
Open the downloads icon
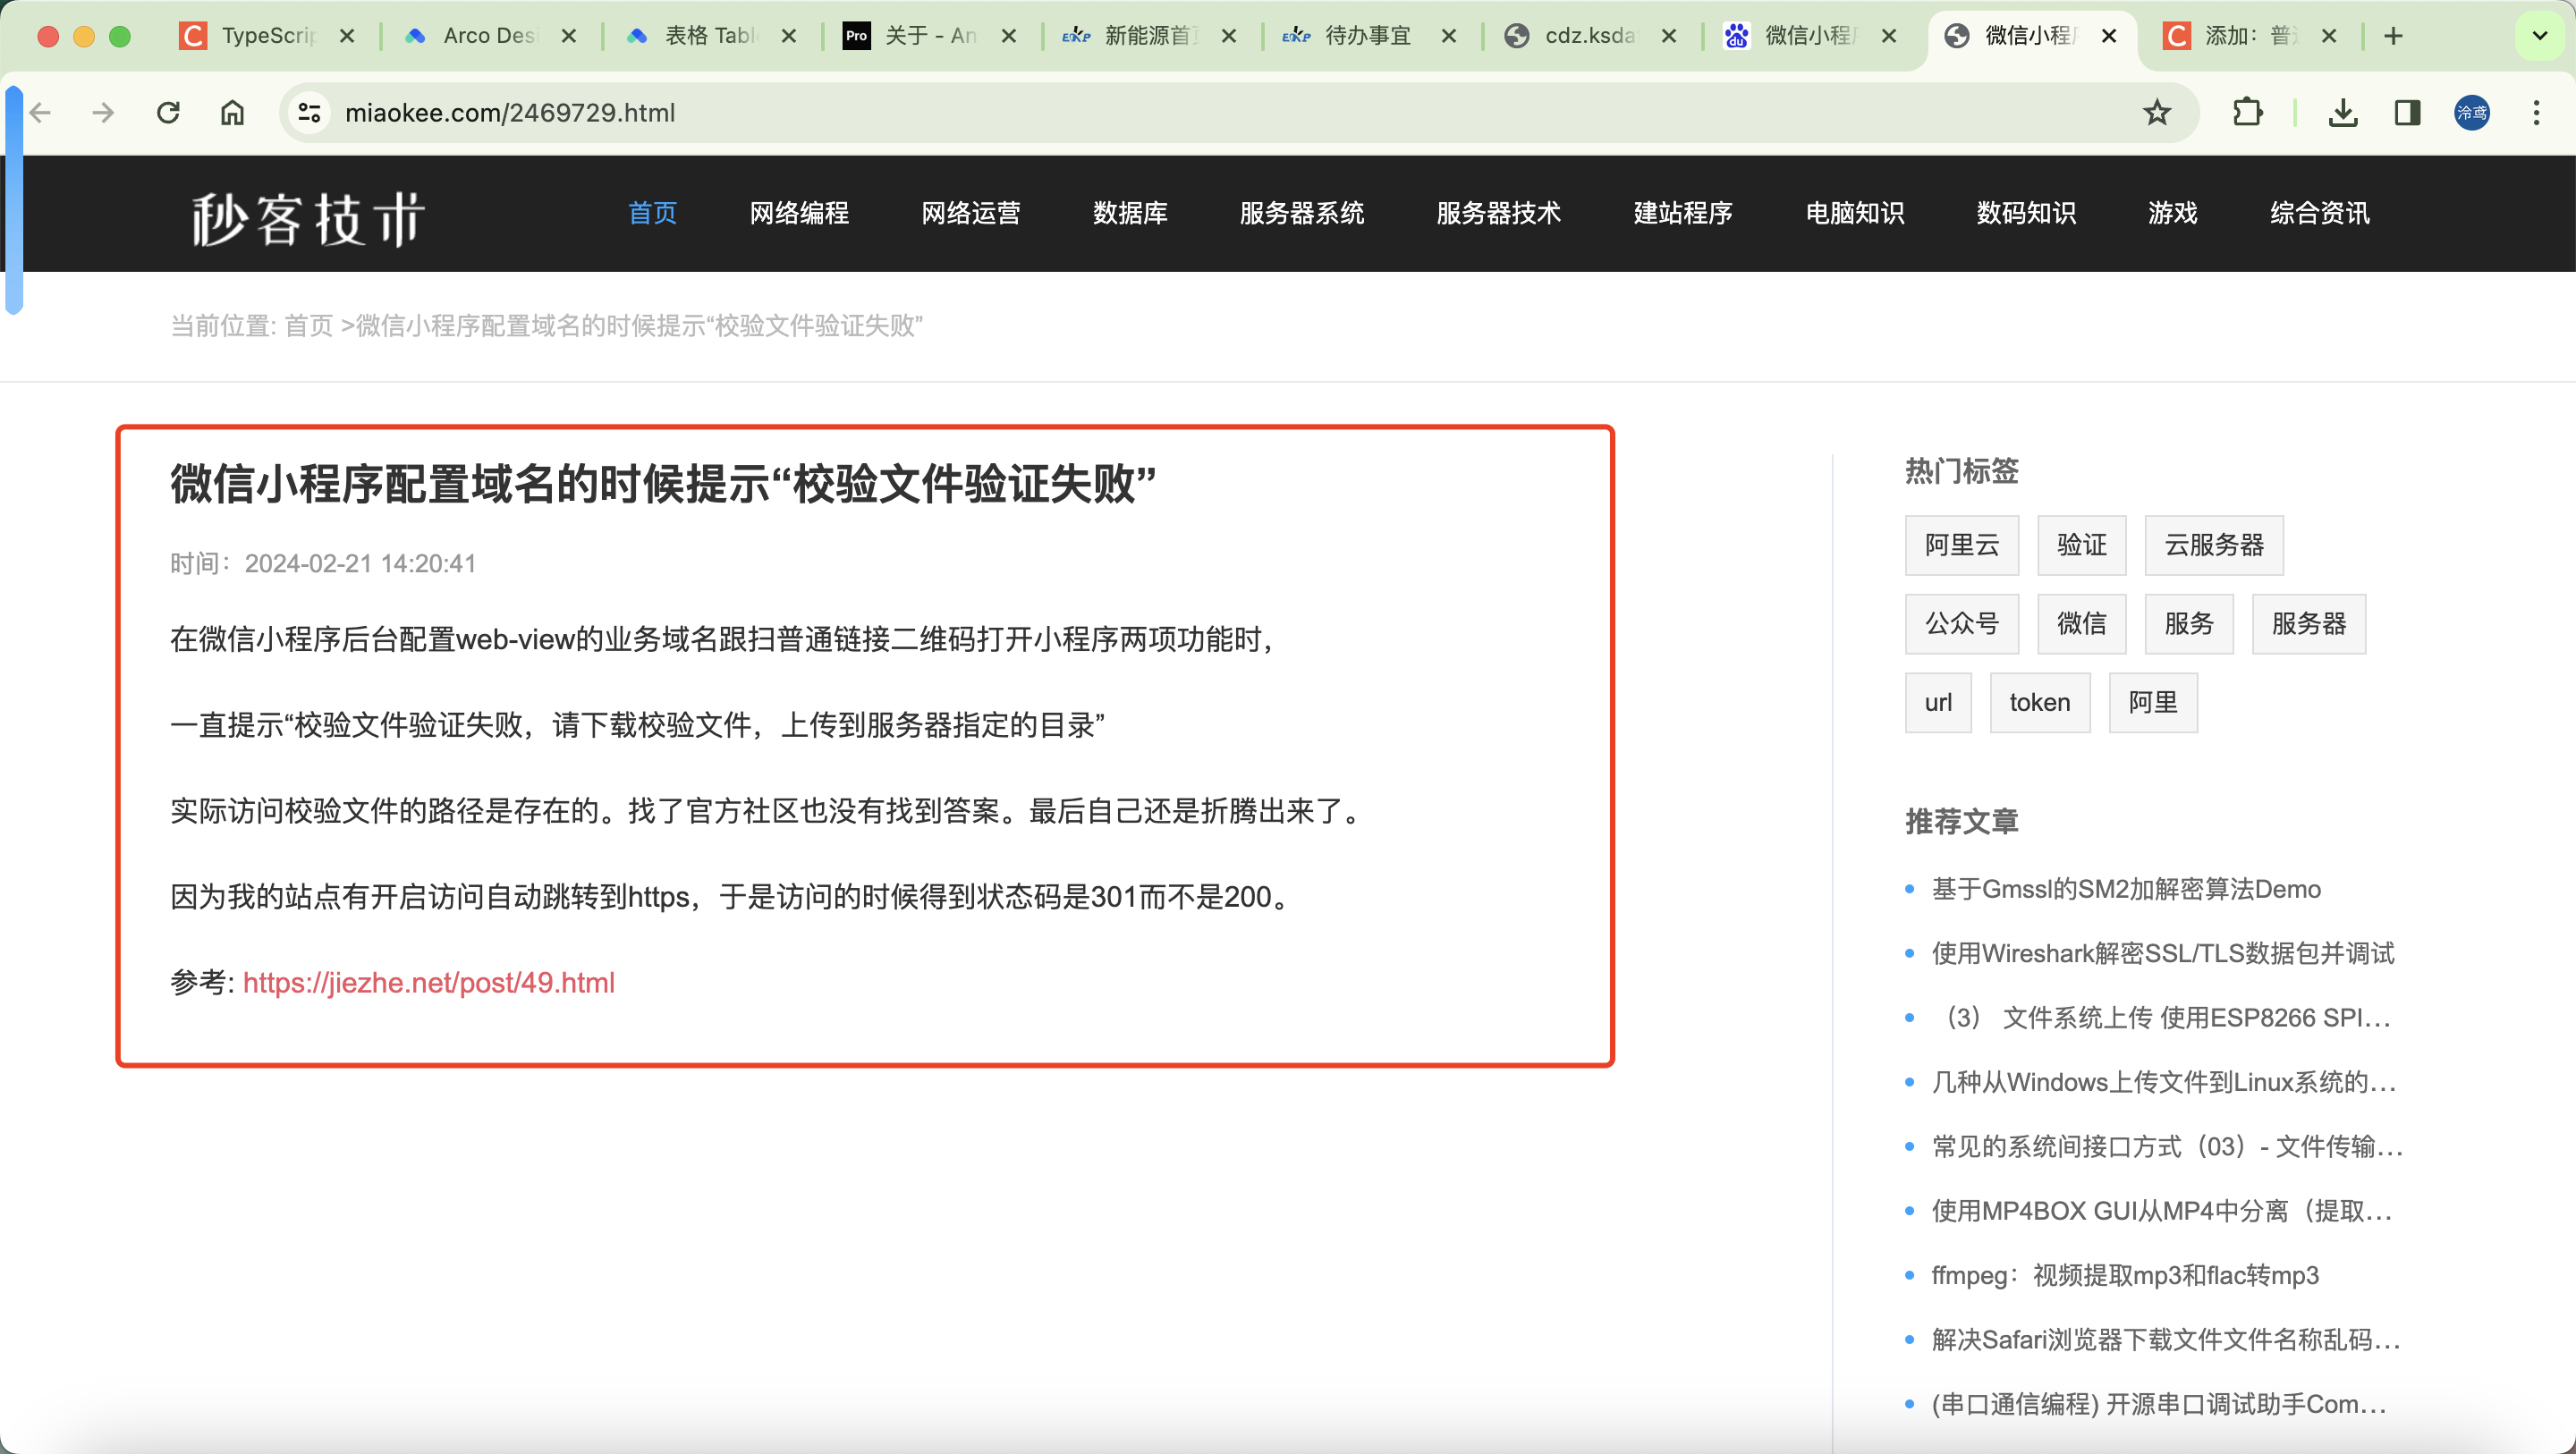[x=2342, y=112]
